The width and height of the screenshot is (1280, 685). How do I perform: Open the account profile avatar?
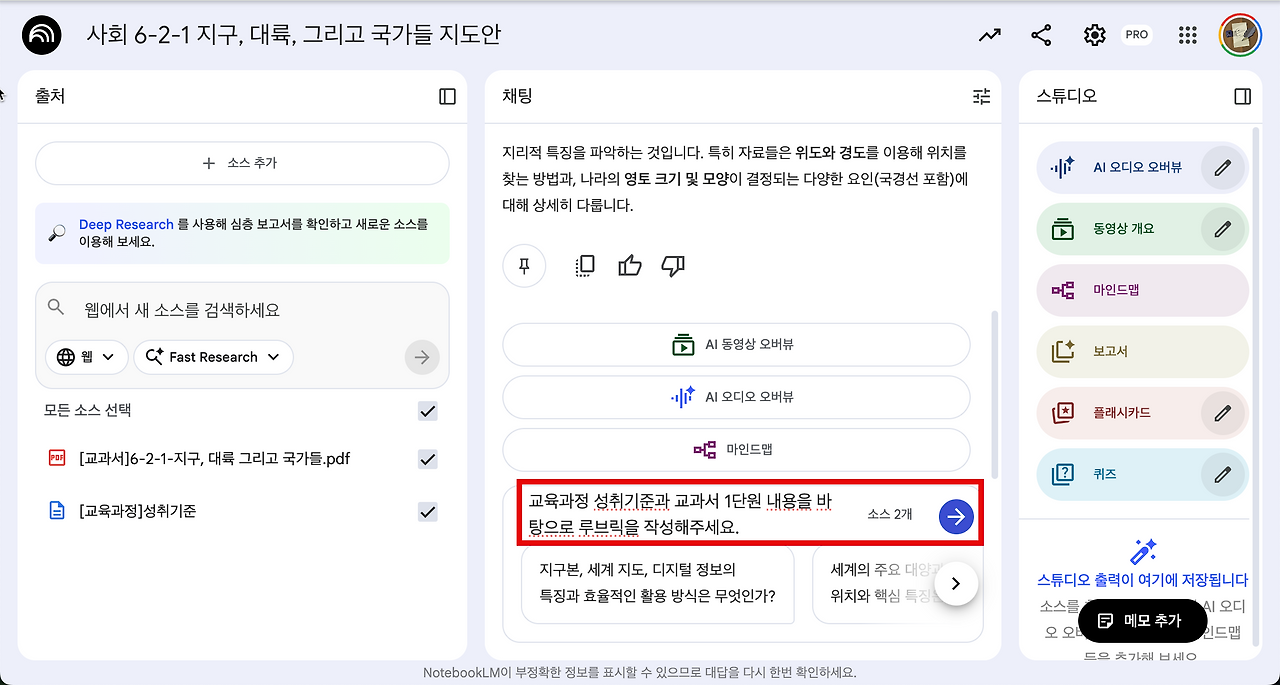click(1240, 35)
